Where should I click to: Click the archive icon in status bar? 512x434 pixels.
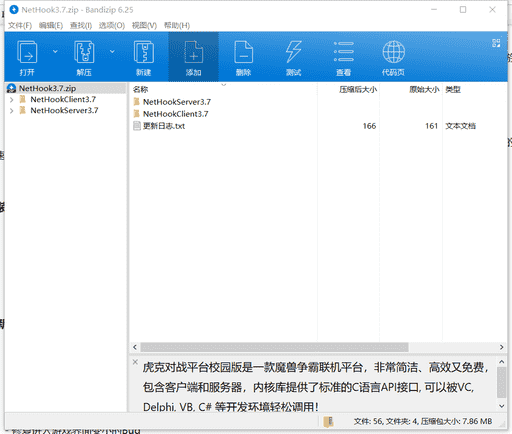click(x=328, y=422)
